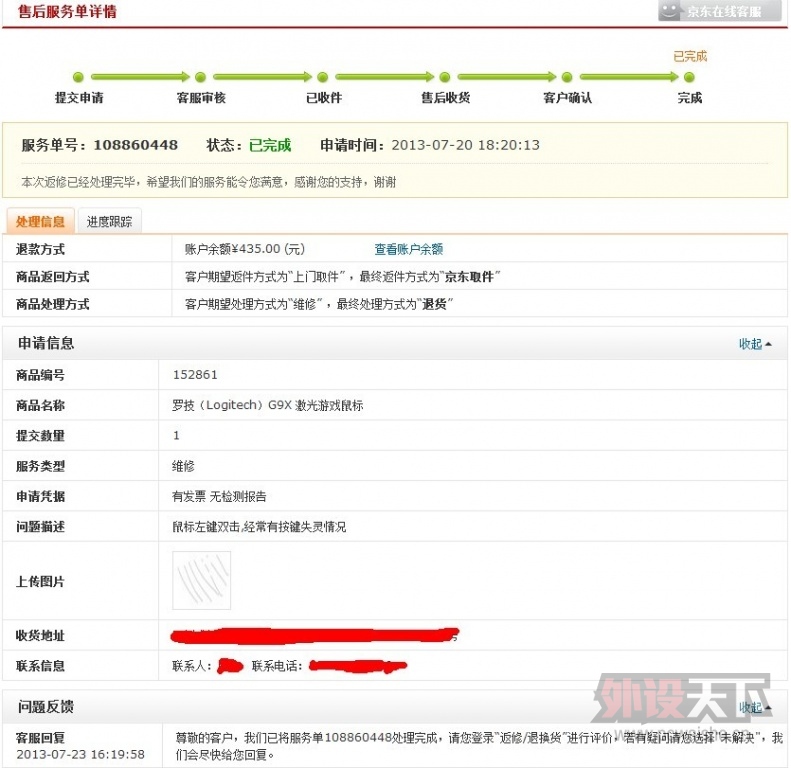Click the smiley icon in 京东在线客服 button
The width and height of the screenshot is (791, 768).
click(x=670, y=11)
